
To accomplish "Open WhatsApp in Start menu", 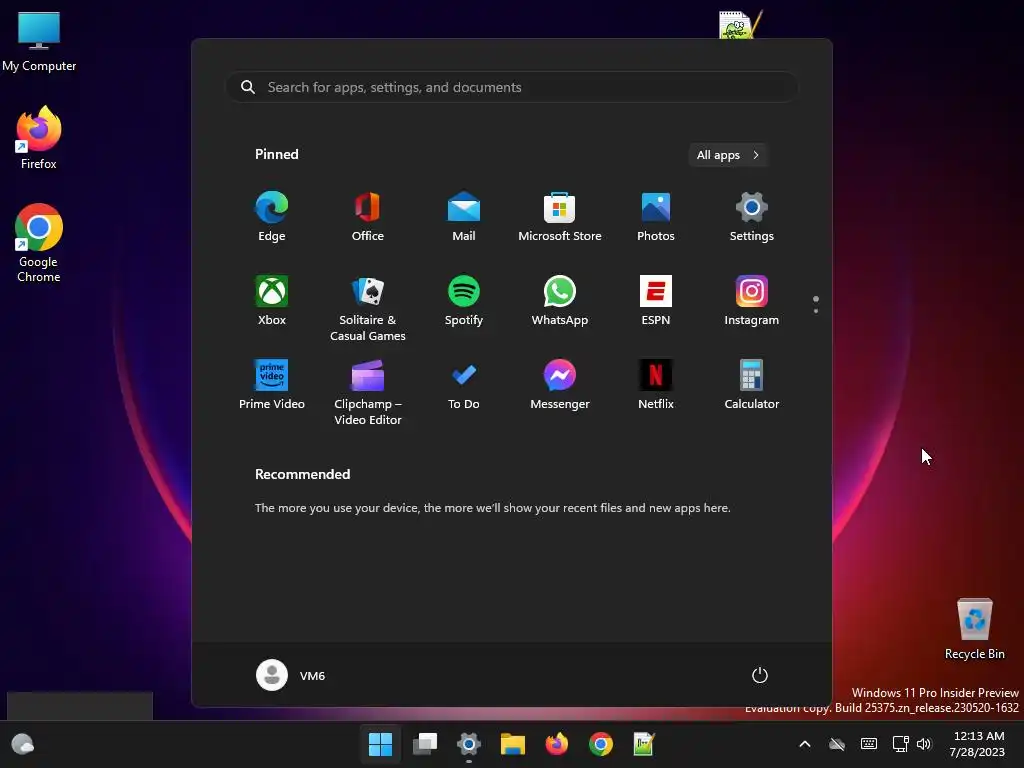I will pos(560,301).
